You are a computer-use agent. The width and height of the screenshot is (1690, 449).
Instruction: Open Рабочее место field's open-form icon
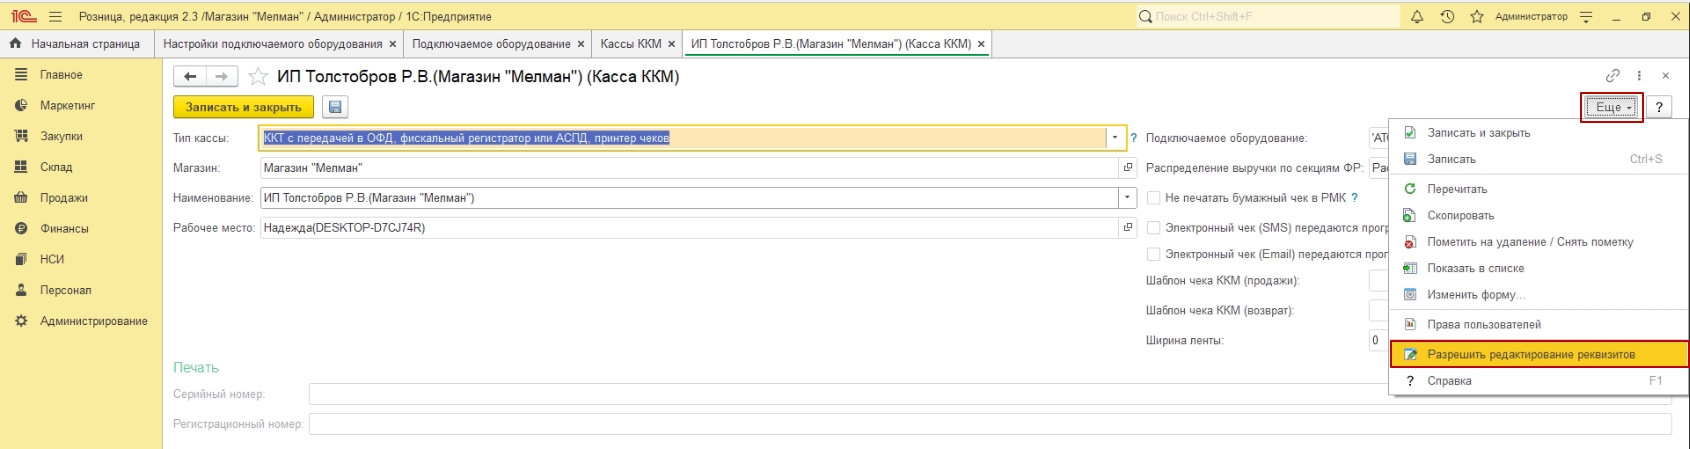click(x=1128, y=228)
